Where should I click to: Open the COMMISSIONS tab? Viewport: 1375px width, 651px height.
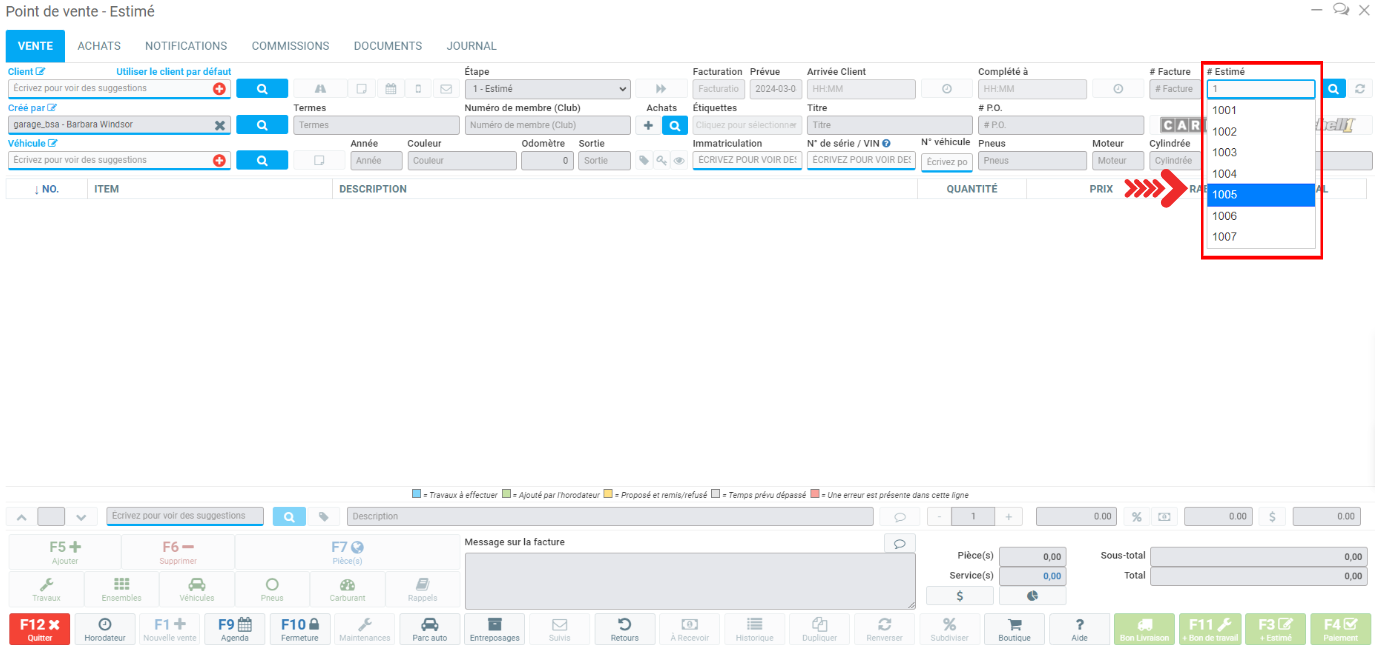(290, 46)
